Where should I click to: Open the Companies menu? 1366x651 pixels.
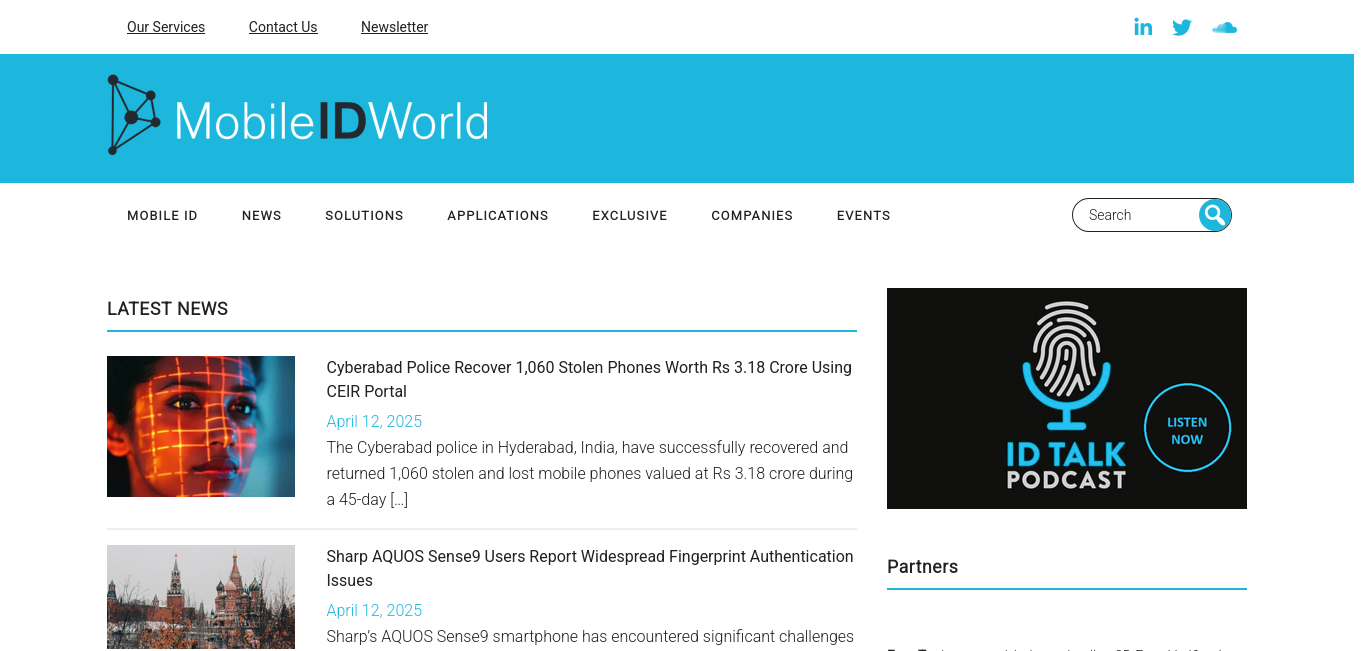point(752,216)
